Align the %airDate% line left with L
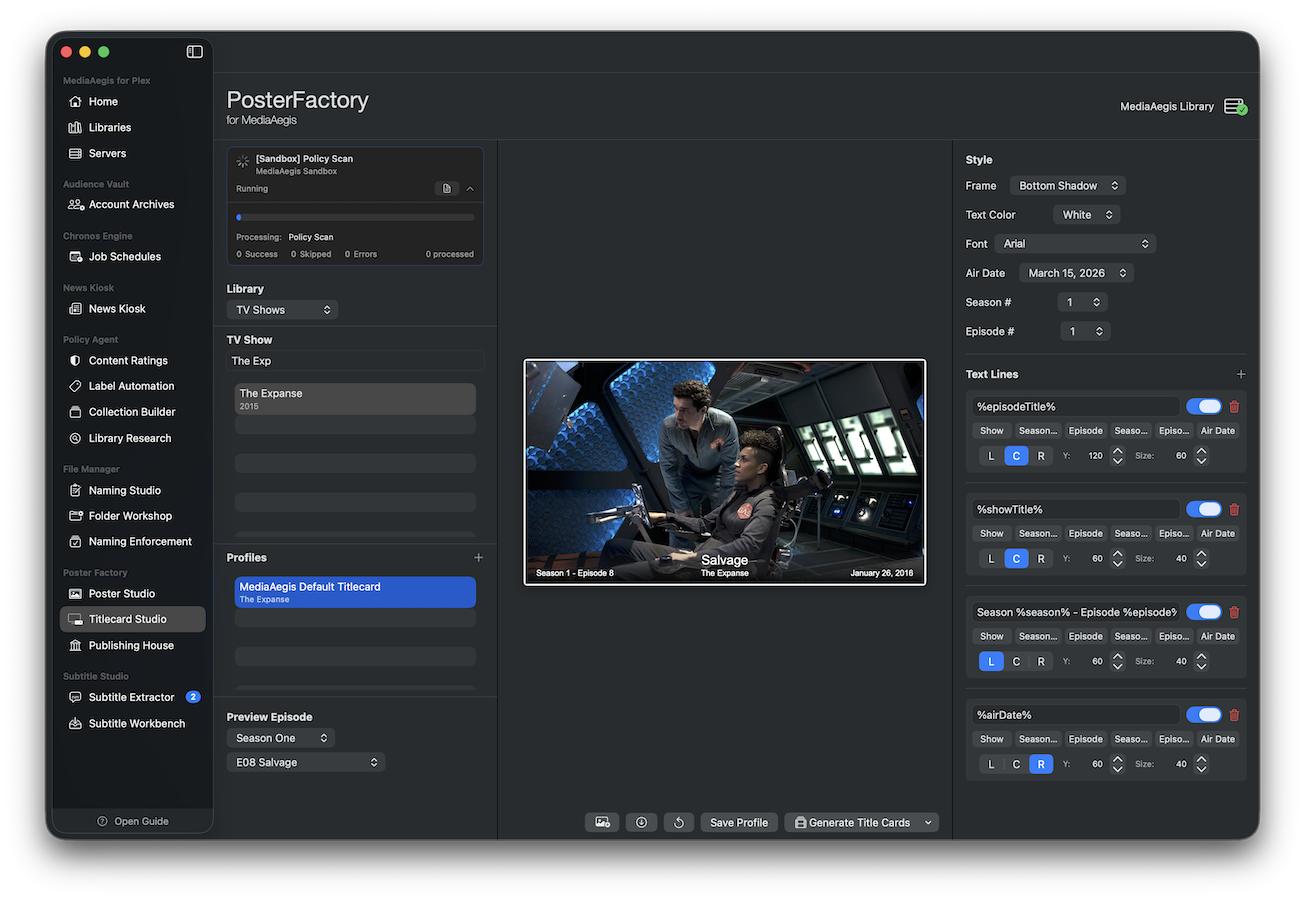Image resolution: width=1305 pixels, height=900 pixels. [x=991, y=764]
